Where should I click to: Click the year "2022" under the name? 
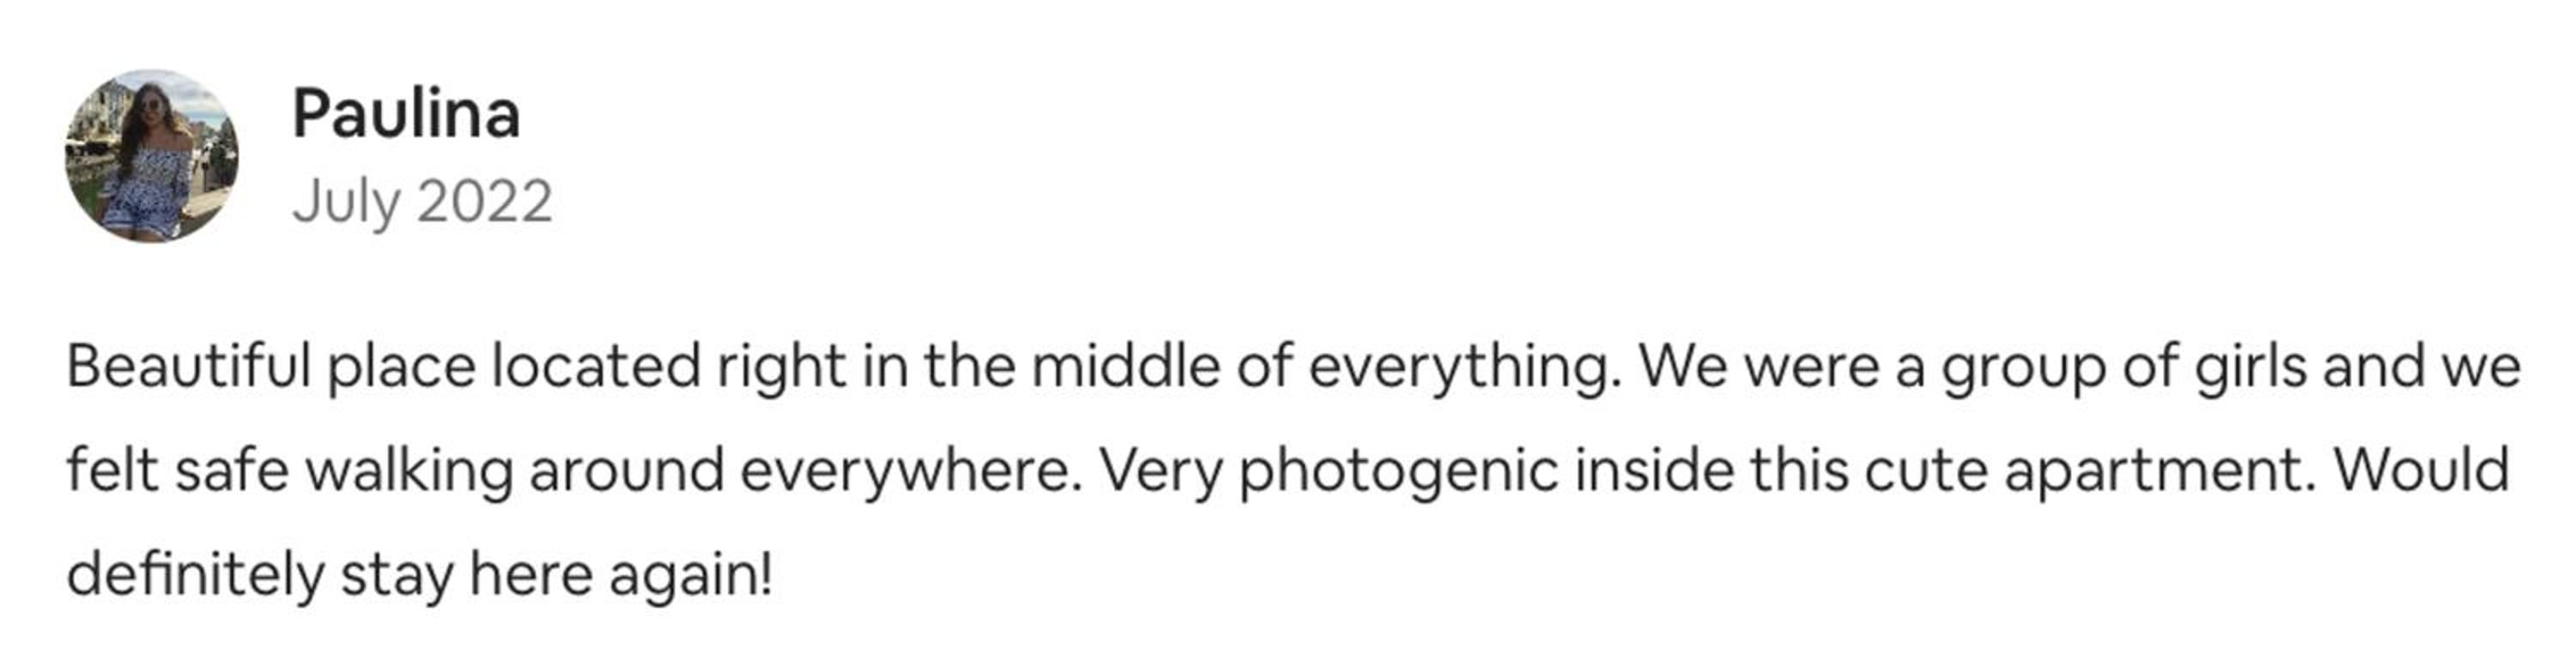coord(484,202)
